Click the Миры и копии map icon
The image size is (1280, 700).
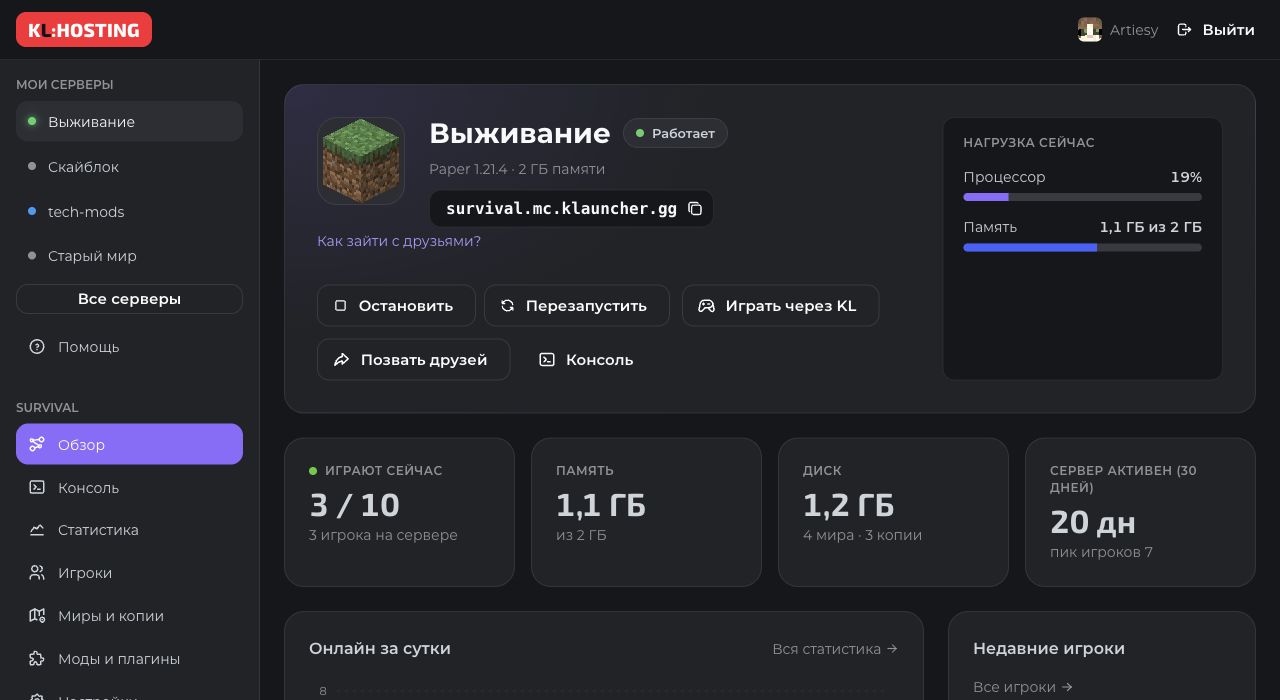click(37, 616)
